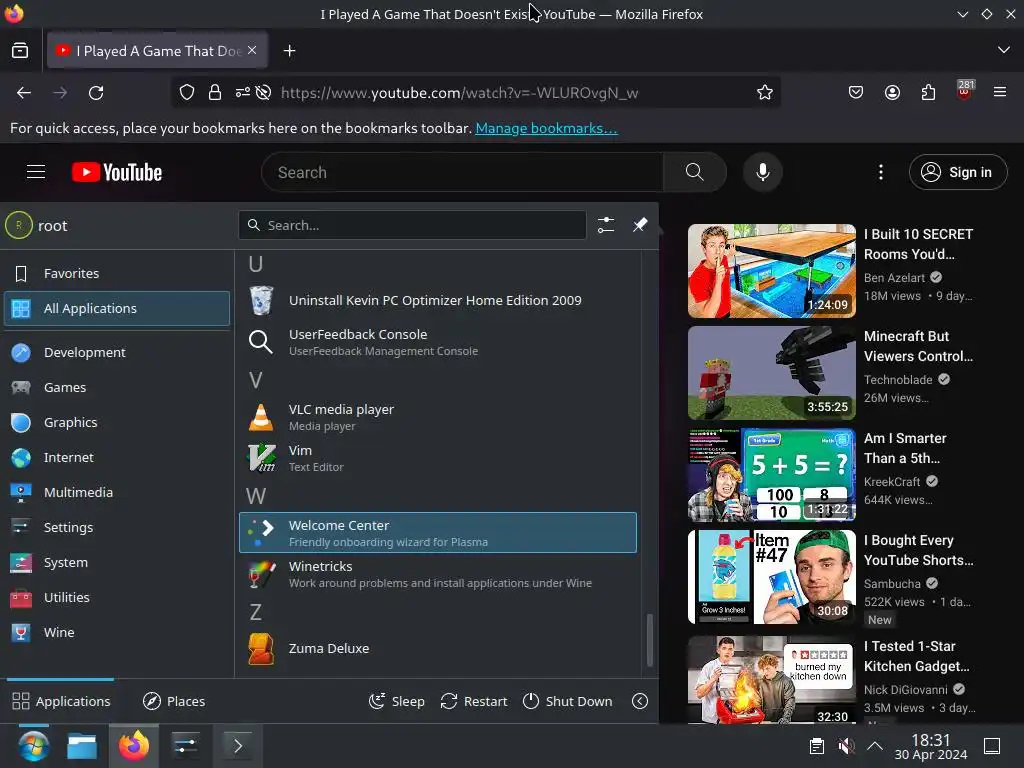This screenshot has height=768, width=1024.
Task: Switch to the Applications tab
Action: pyautogui.click(x=61, y=701)
